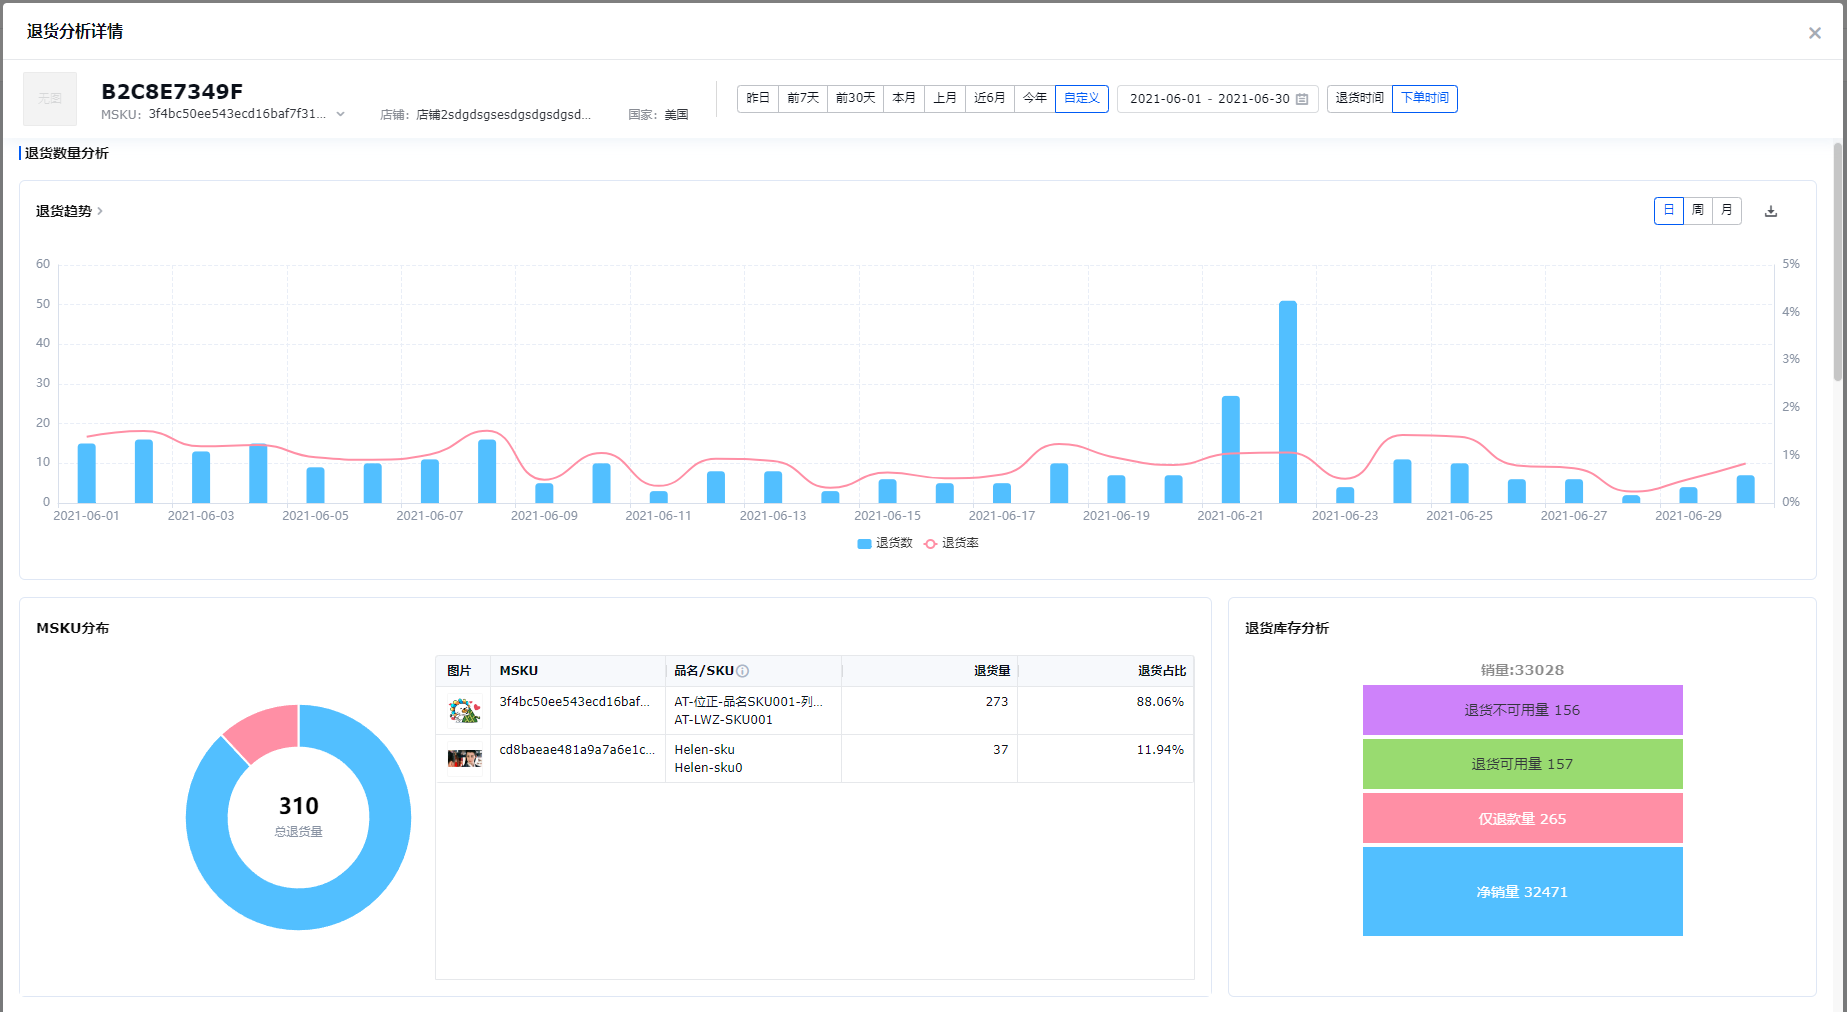Click the info icon beside 品名/SKU

742,671
